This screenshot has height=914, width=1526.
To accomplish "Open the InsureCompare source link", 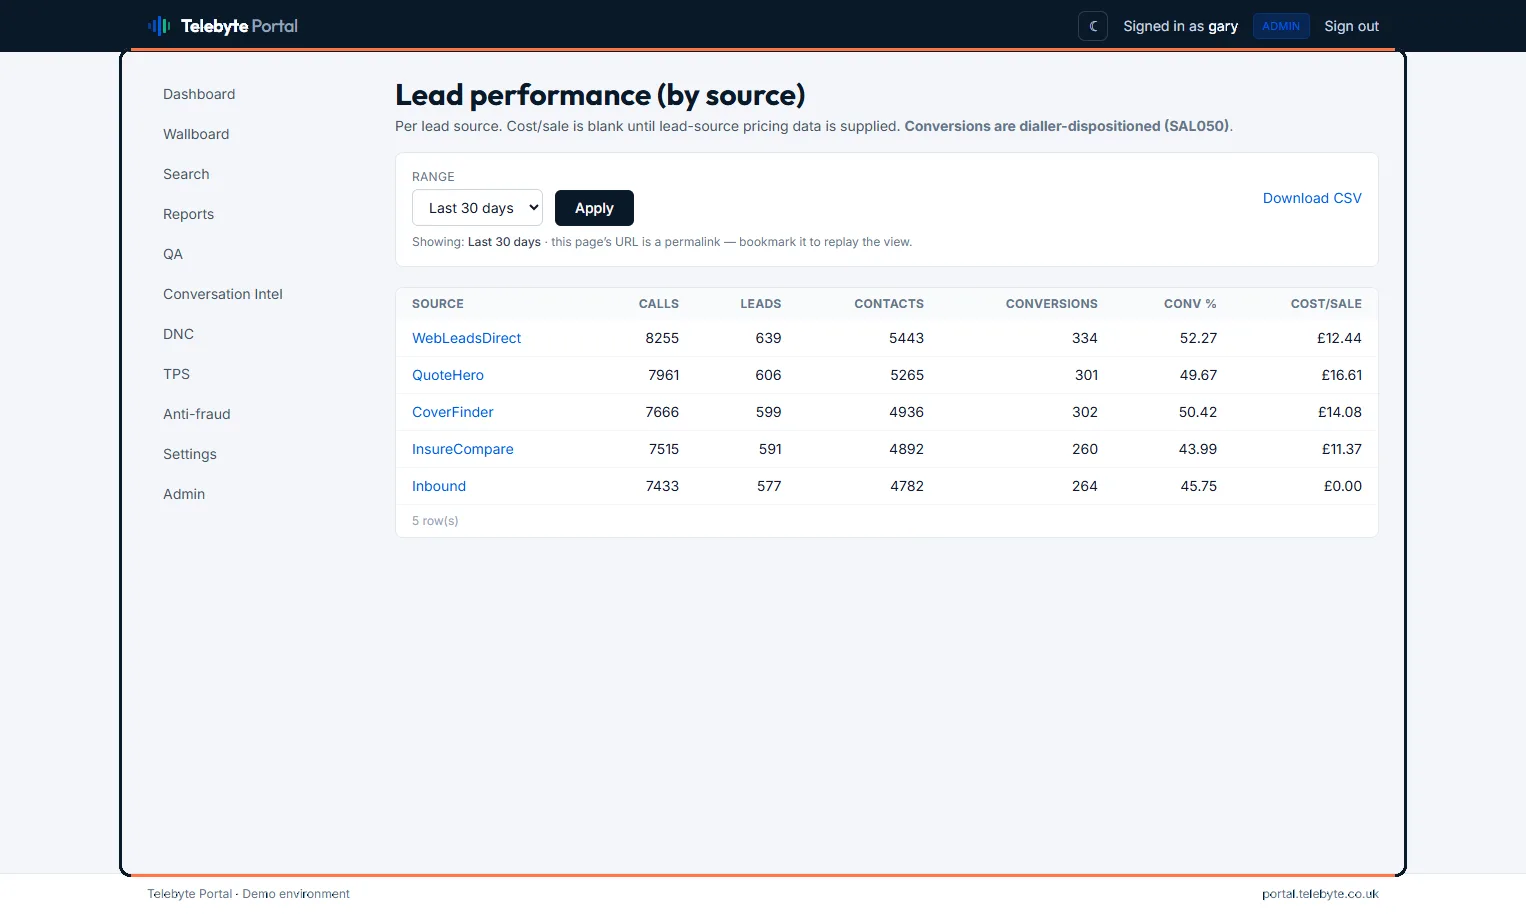I will pos(462,449).
